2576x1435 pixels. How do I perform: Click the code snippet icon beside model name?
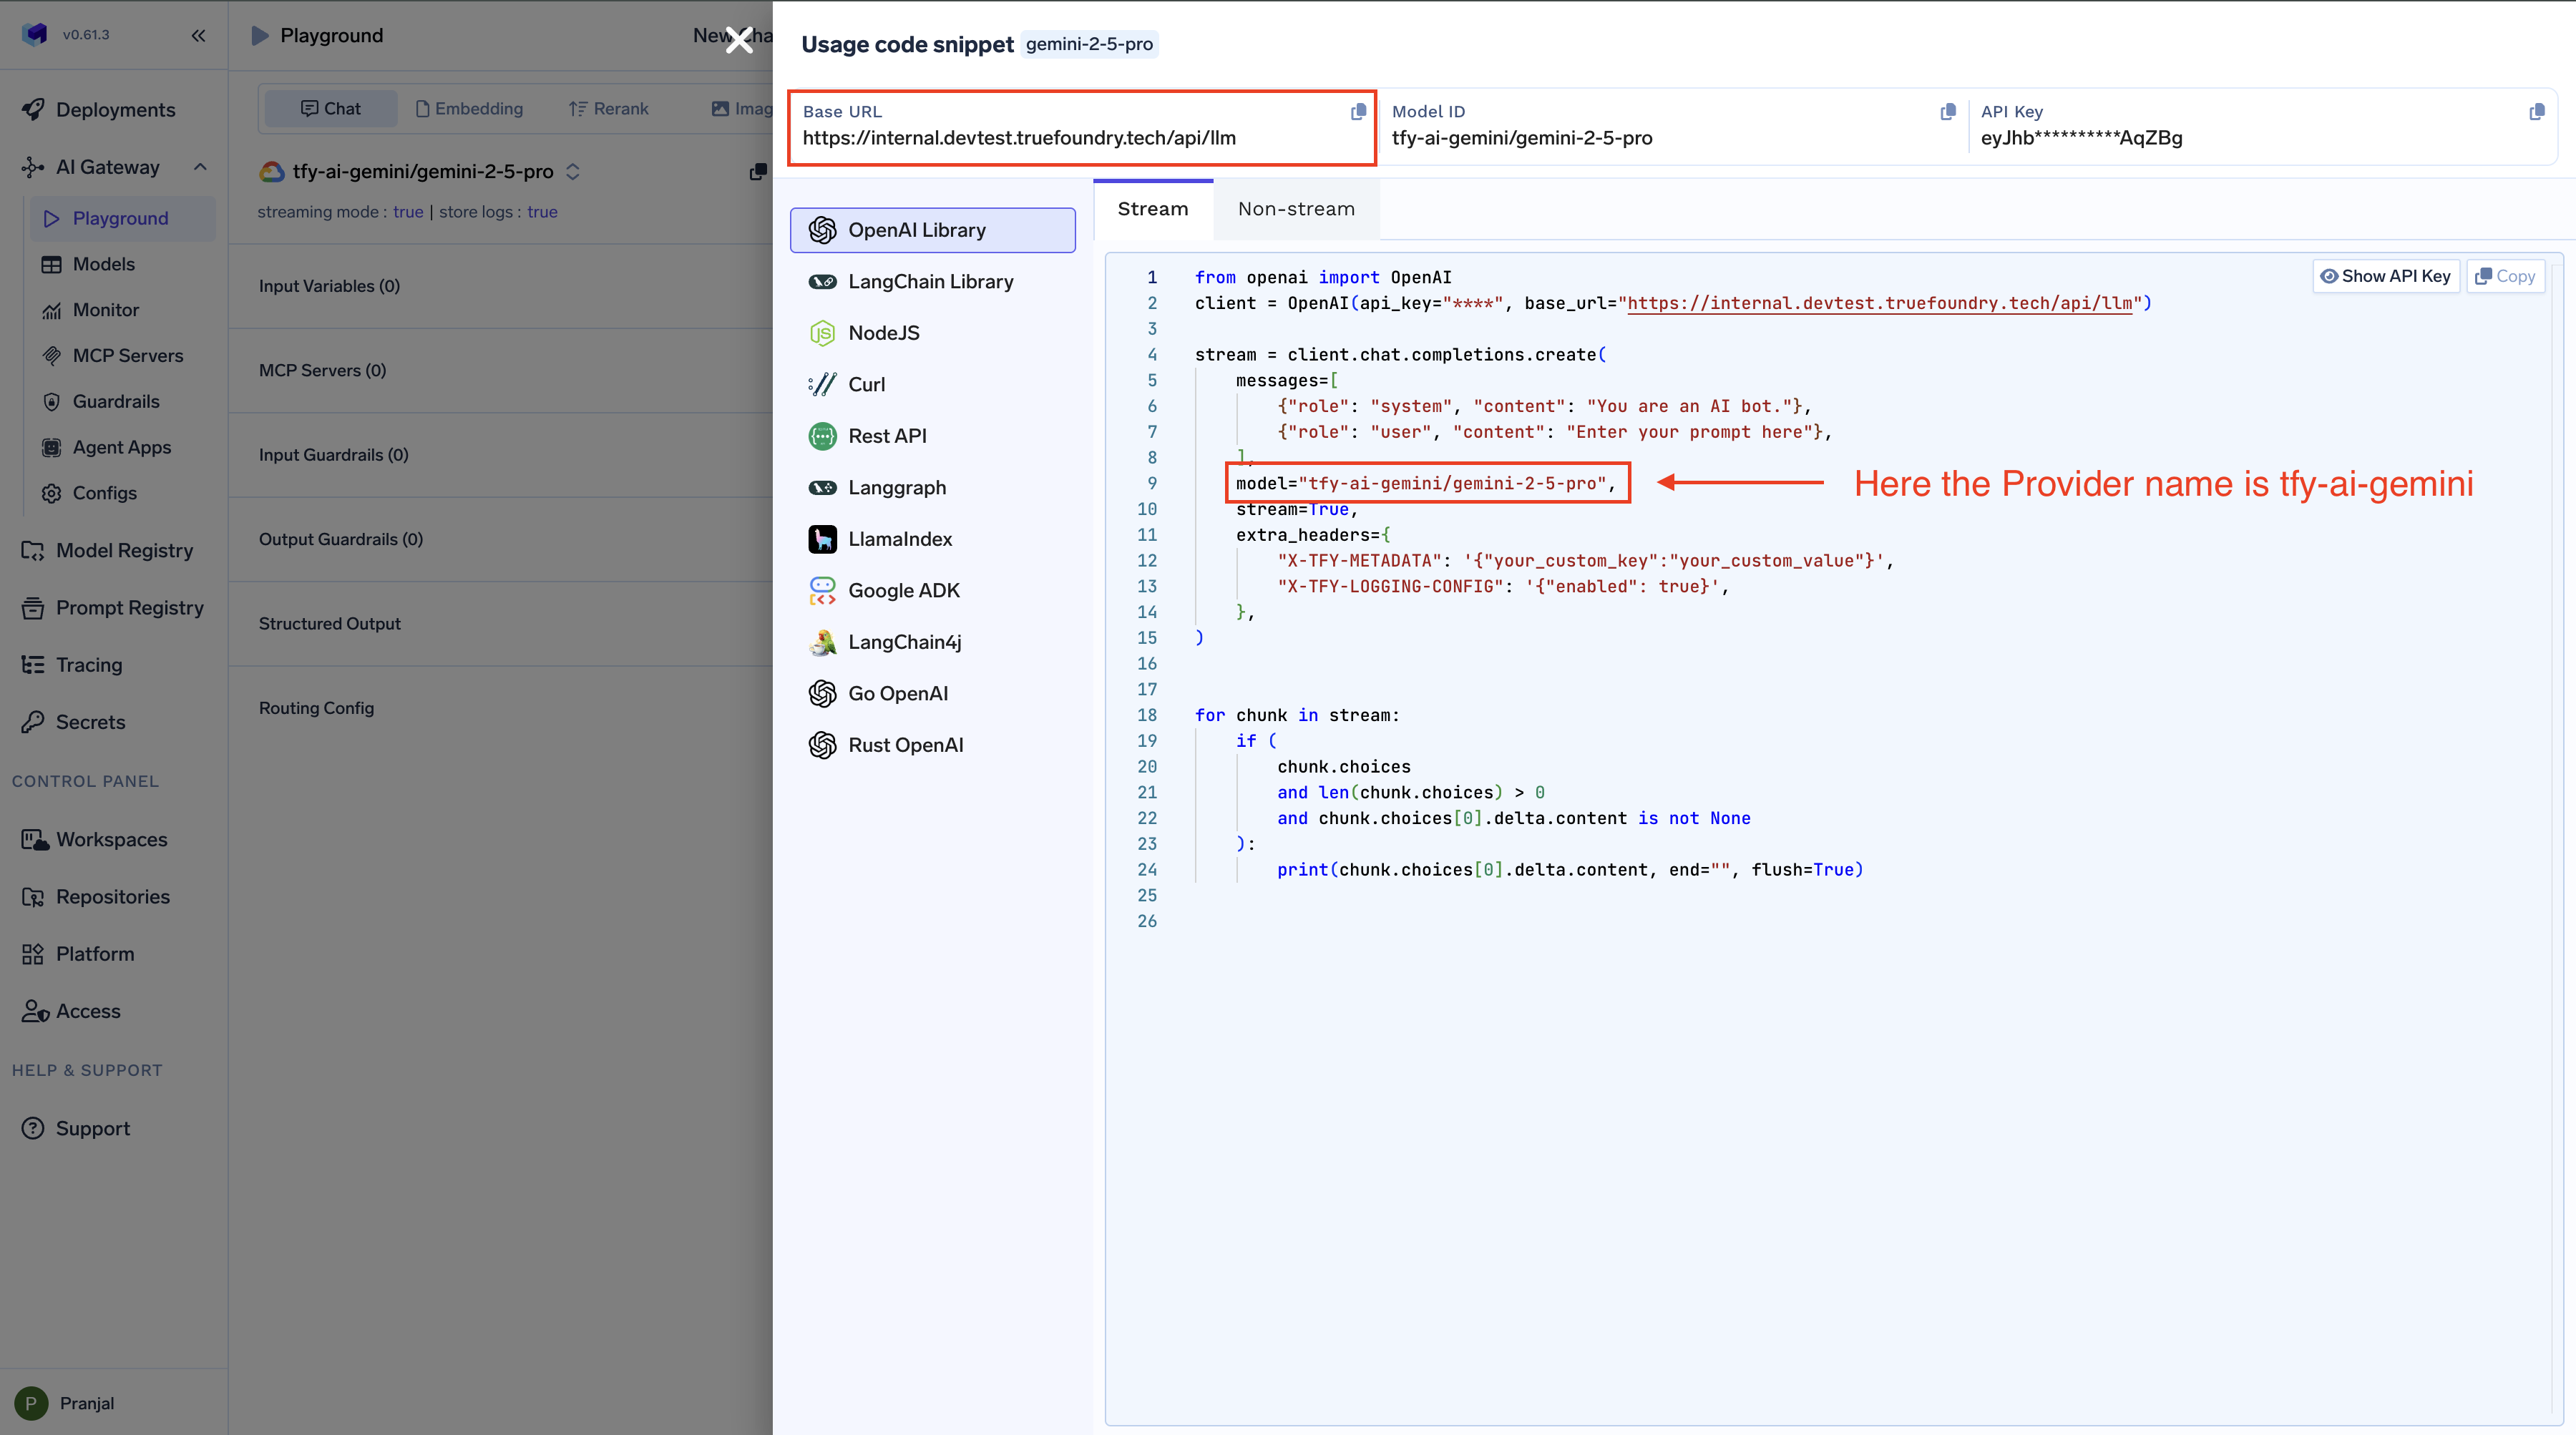tap(758, 172)
